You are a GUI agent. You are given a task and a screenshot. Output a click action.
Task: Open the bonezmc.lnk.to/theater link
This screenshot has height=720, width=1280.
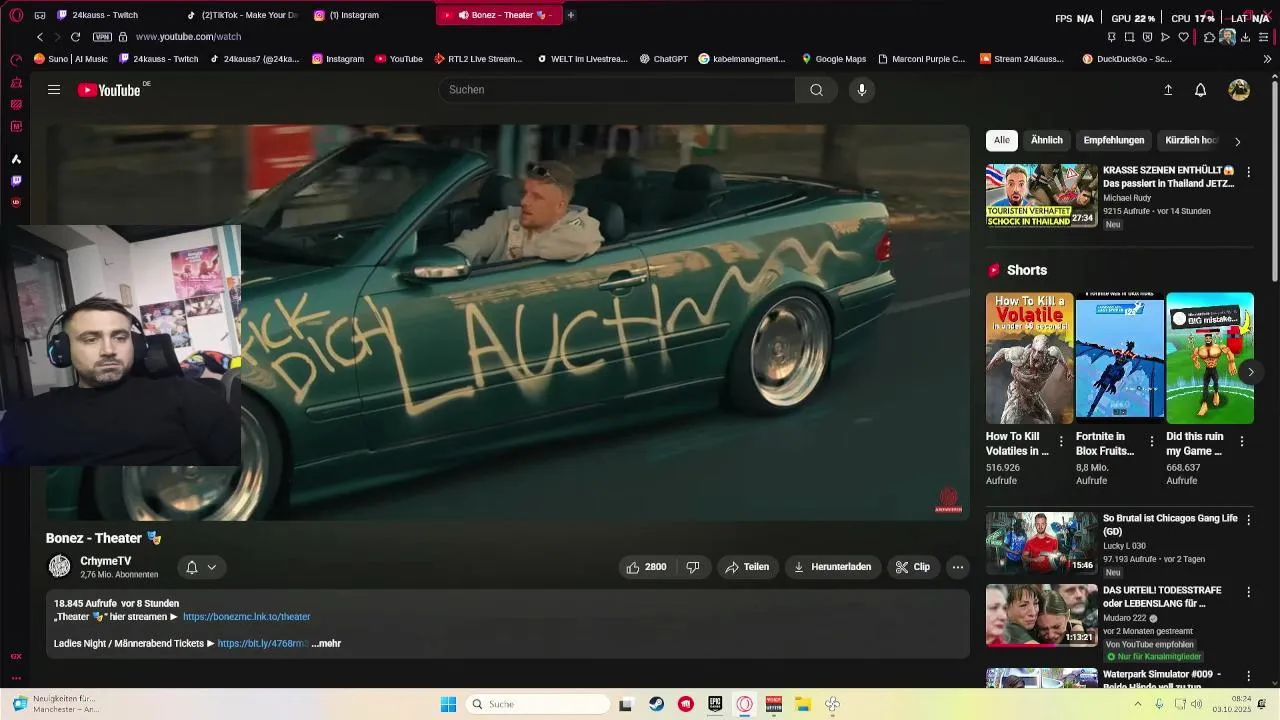246,617
